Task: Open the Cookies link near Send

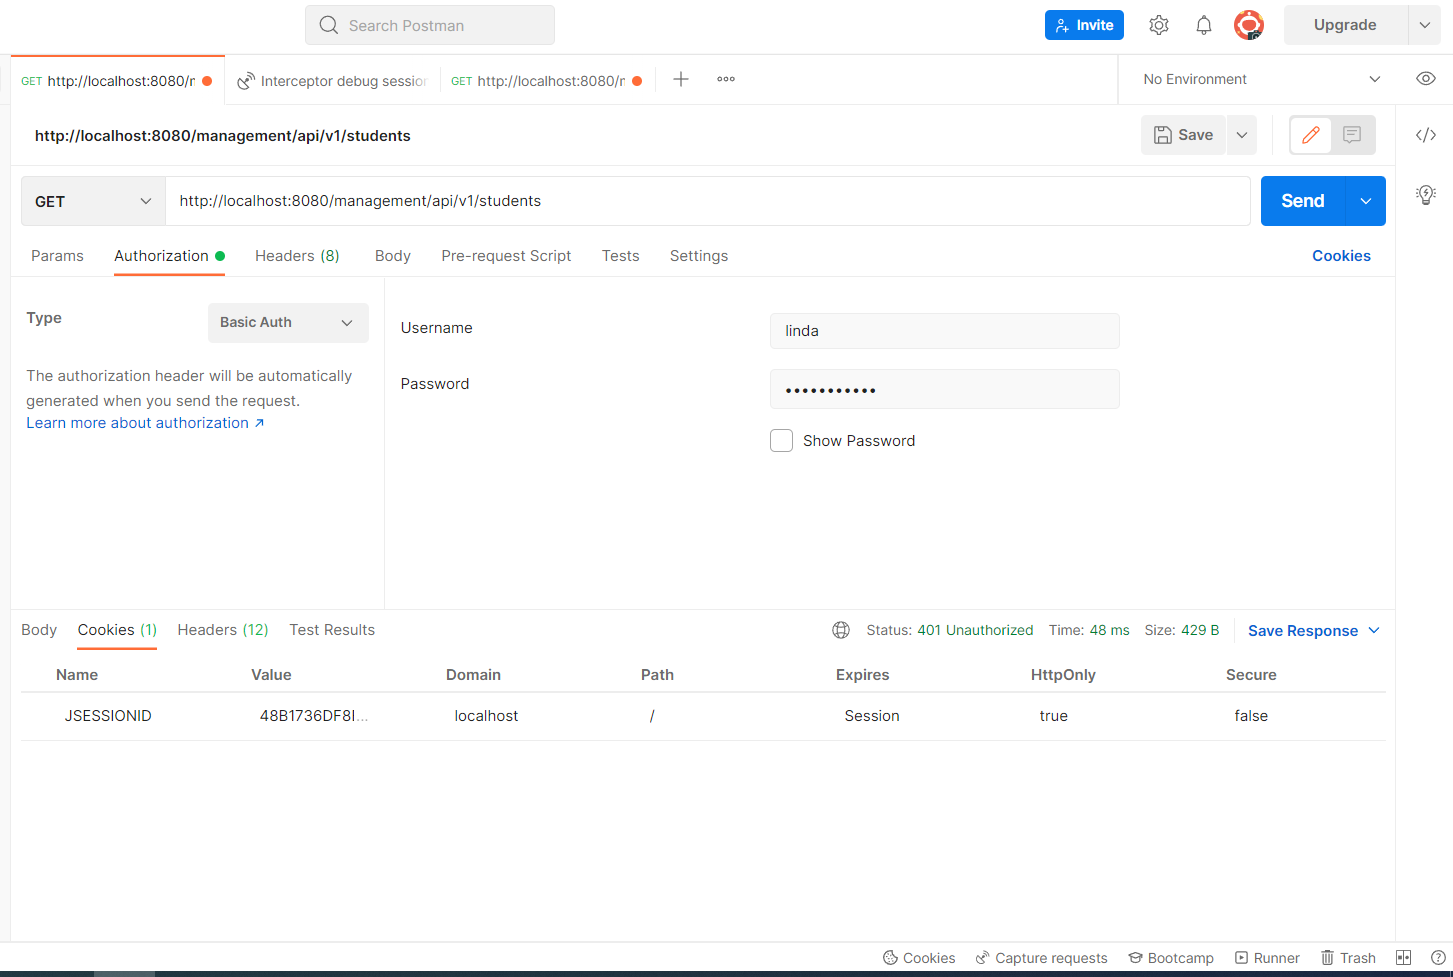Action: [x=1341, y=256]
